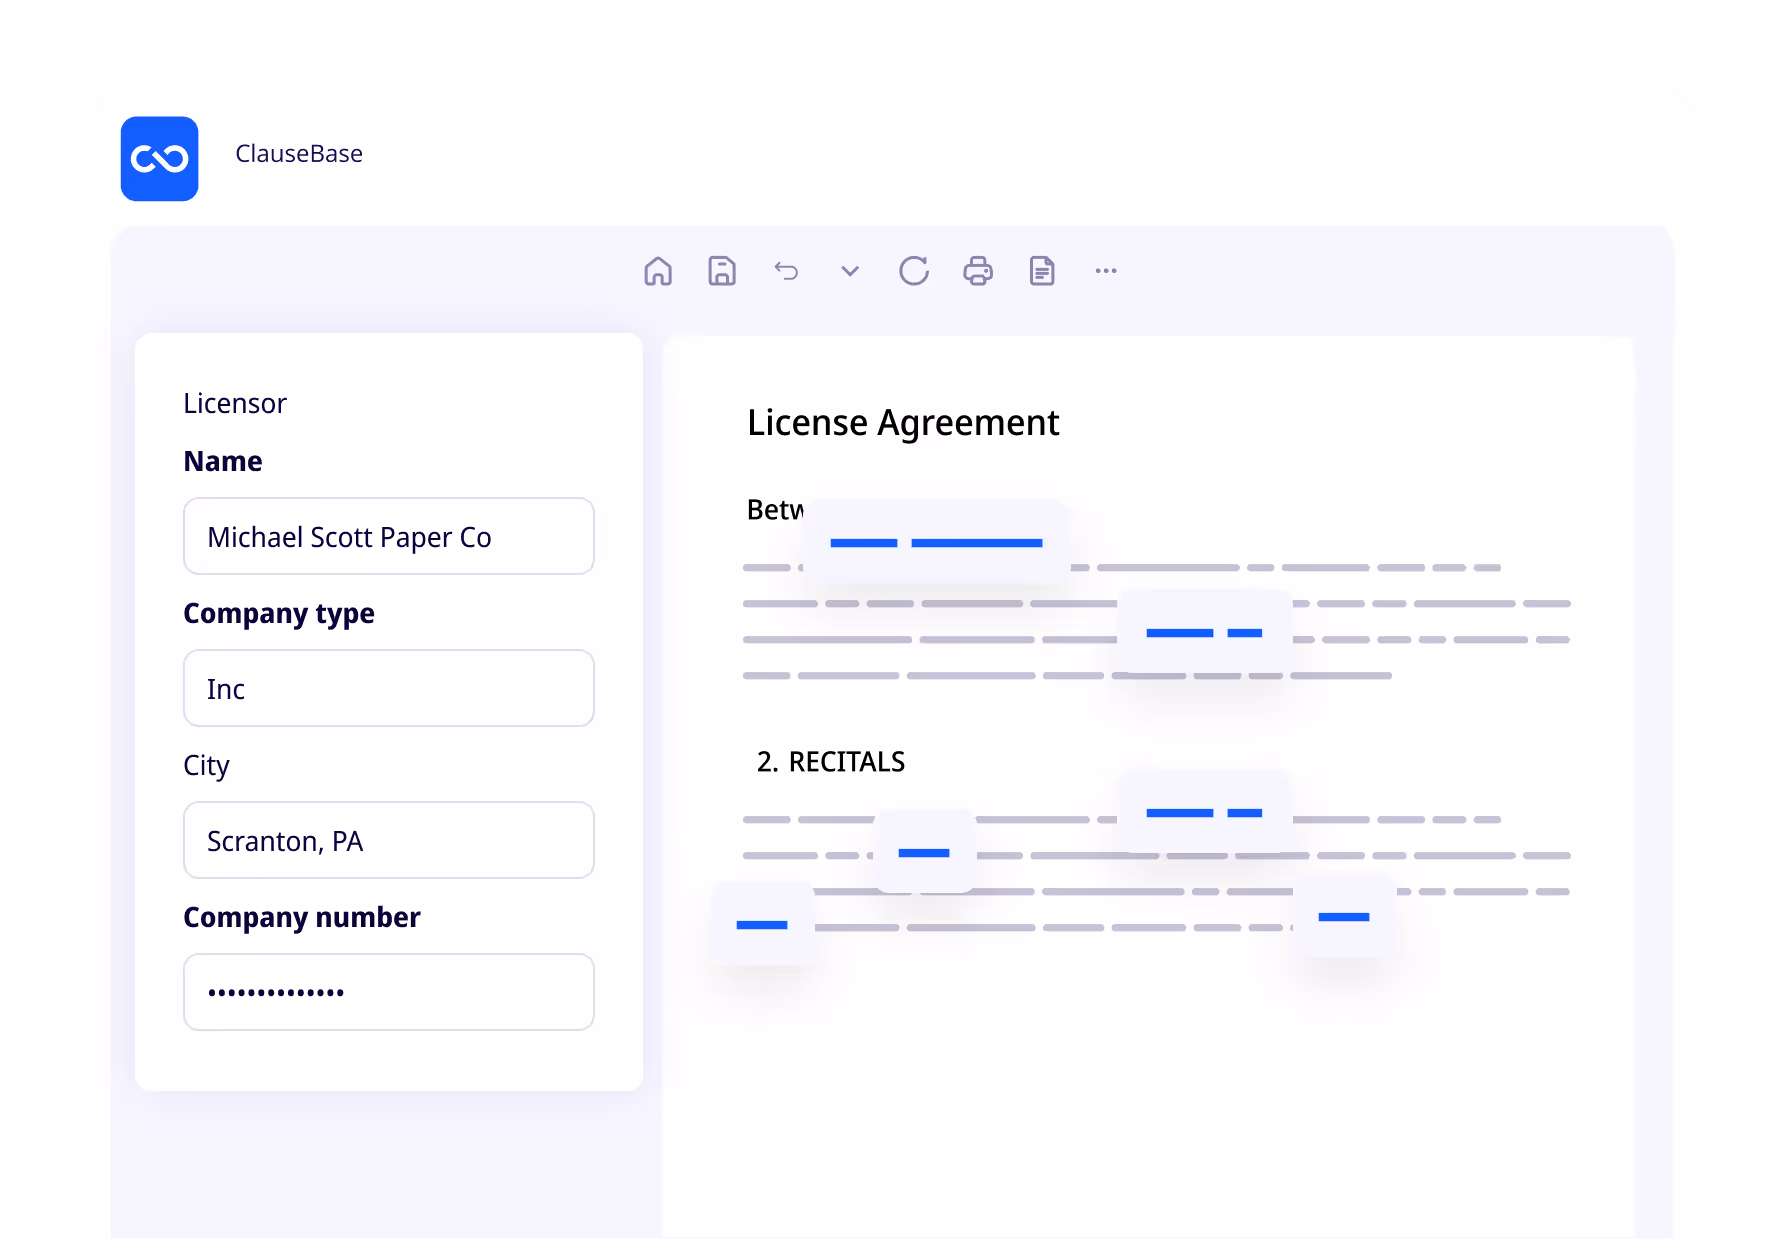Open the document export icon
This screenshot has width=1771, height=1239.
coord(1042,271)
